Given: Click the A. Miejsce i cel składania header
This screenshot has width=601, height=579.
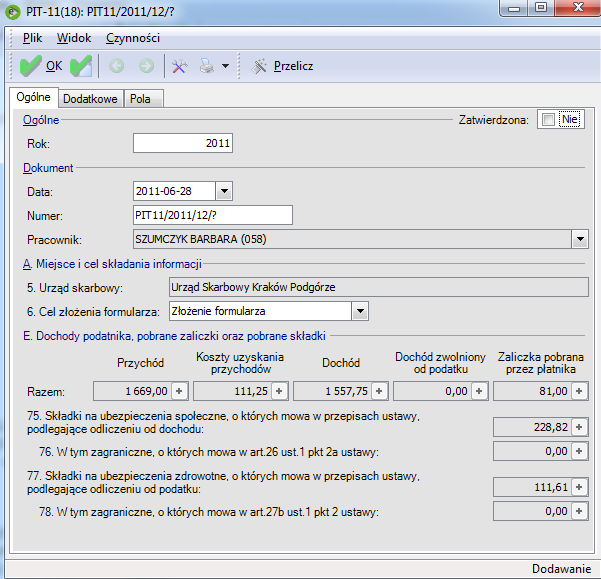Looking at the screenshot, I should 112,264.
